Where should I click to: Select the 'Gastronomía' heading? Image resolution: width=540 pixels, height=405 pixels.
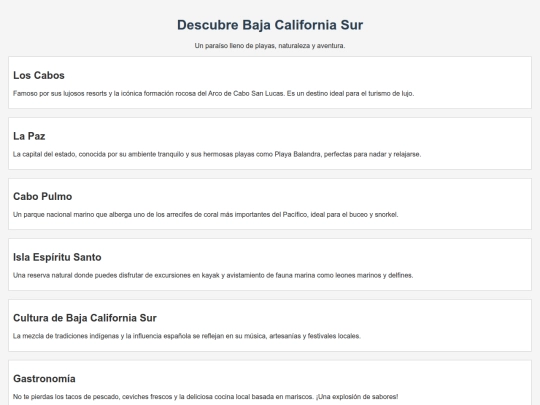[x=44, y=378]
